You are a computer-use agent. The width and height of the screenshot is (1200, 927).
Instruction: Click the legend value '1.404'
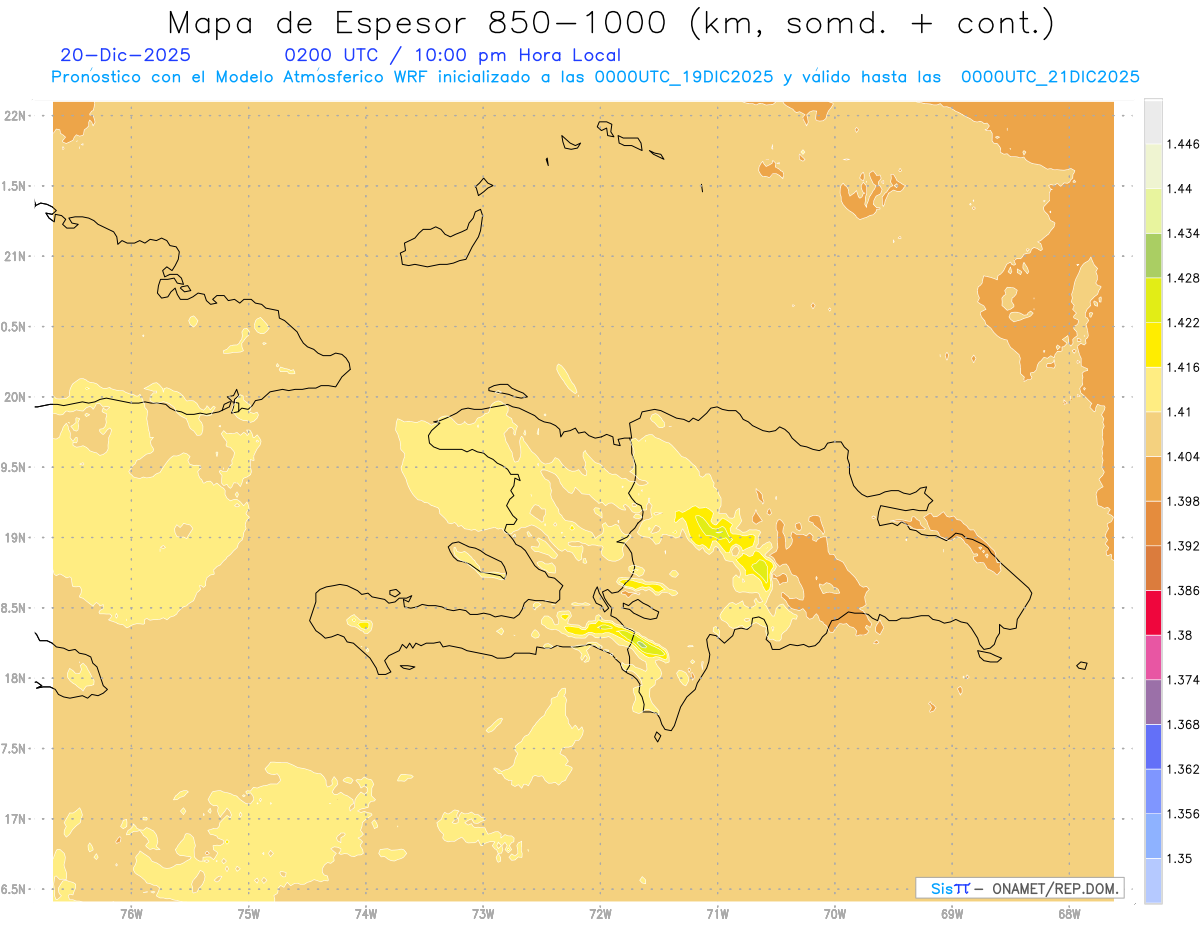coord(1182,456)
